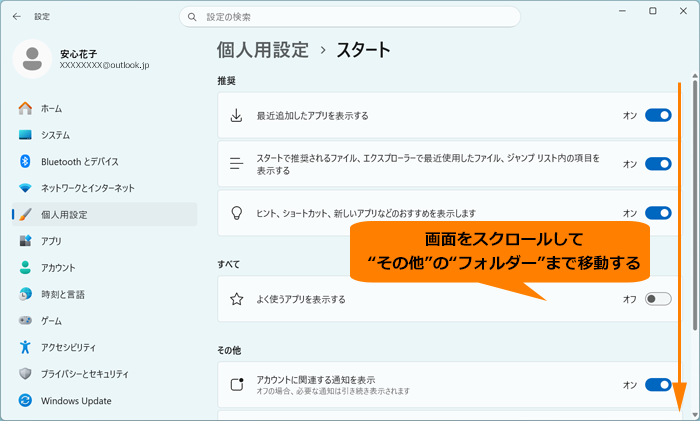The image size is (700, 421).
Task: Click list icon of recommended files row
Action: pos(236,164)
